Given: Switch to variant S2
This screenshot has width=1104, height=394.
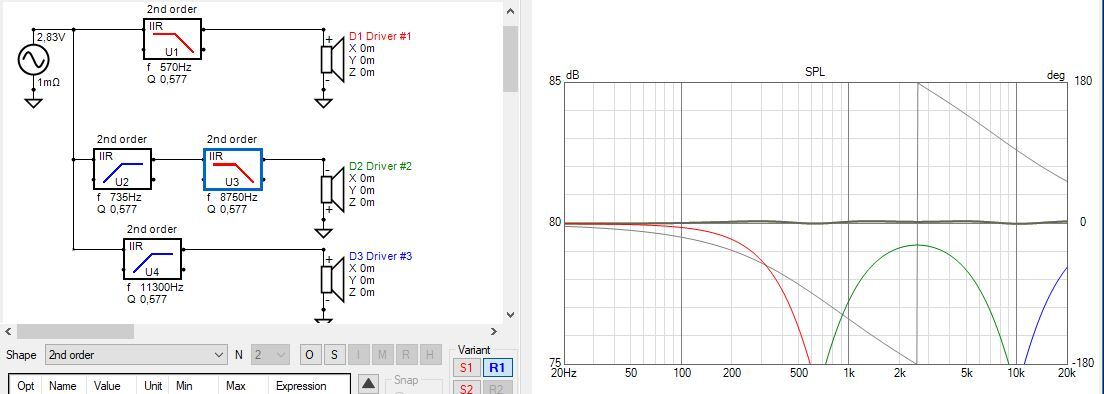Looking at the screenshot, I should (466, 388).
